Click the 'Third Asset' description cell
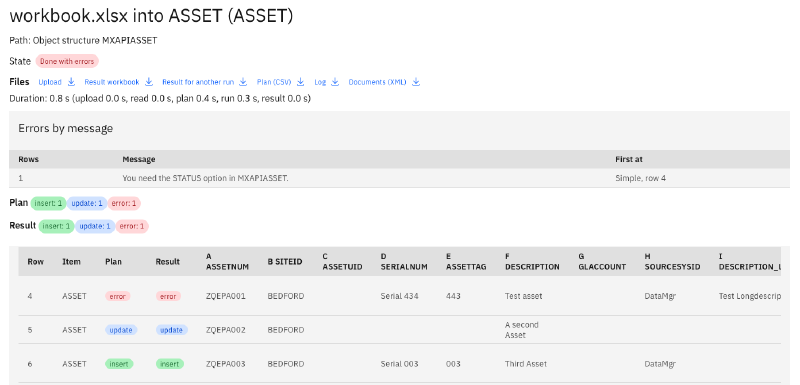Image resolution: width=800 pixels, height=385 pixels. coord(526,364)
